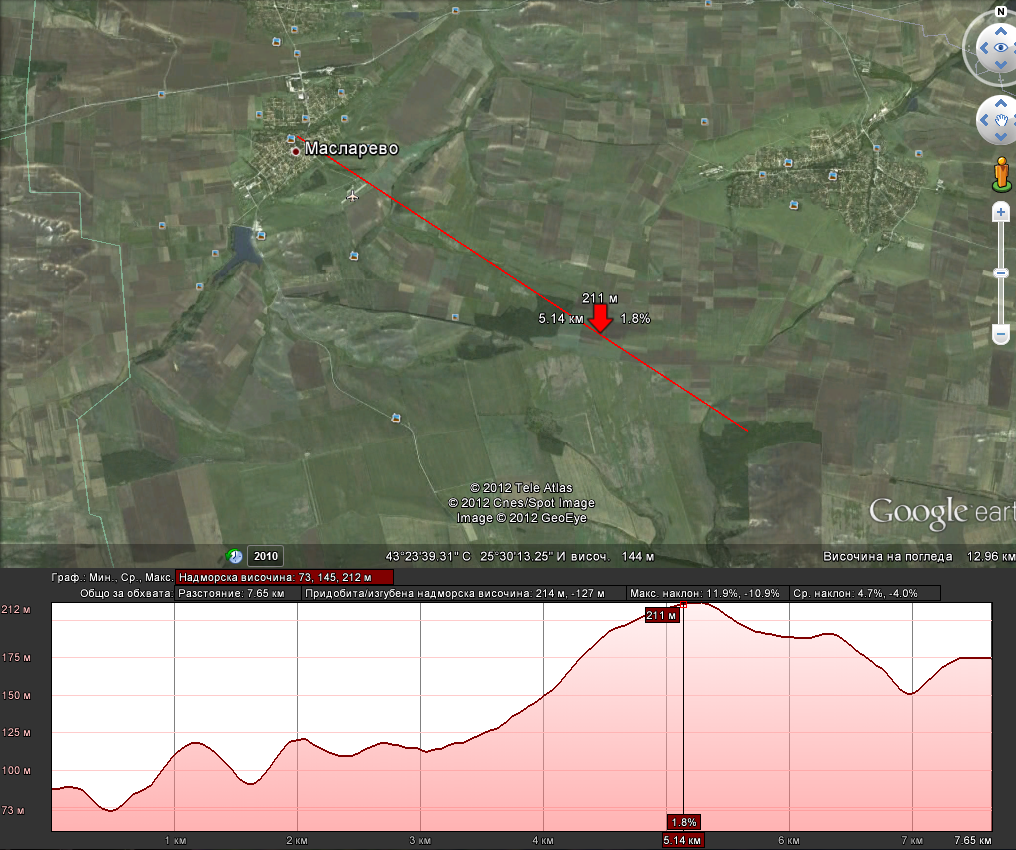Select the Масларево place marker
The height and width of the screenshot is (850, 1016).
295,151
